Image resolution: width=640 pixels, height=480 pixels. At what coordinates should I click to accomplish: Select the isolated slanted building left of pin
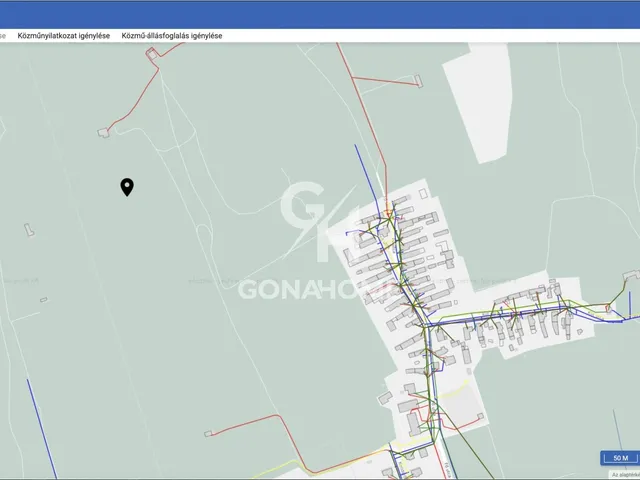click(x=29, y=230)
